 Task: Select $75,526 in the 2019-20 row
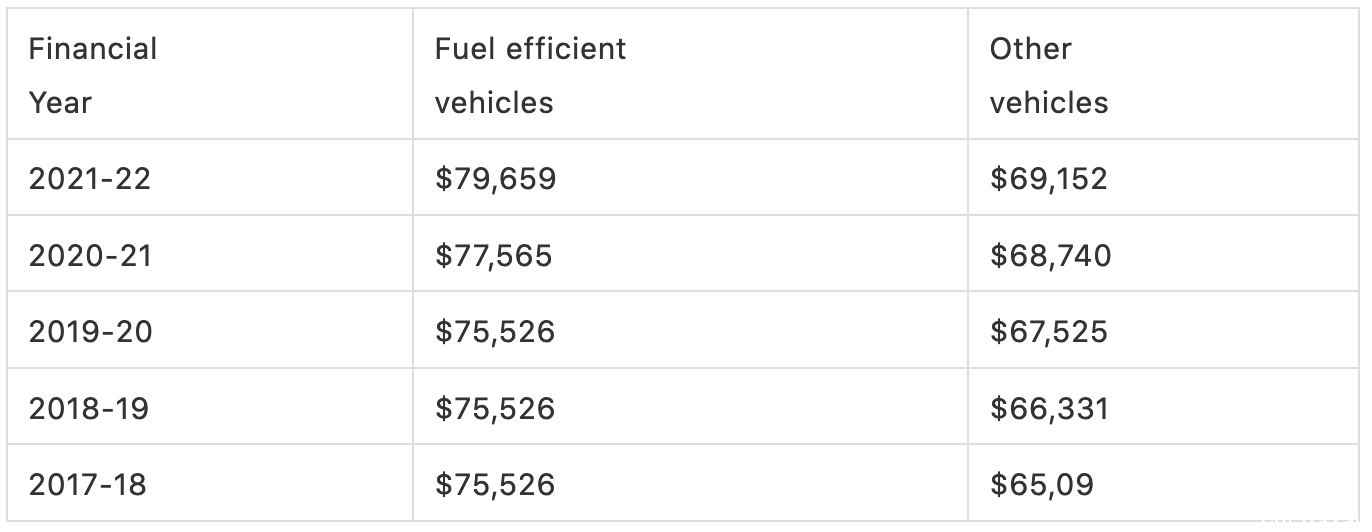click(494, 331)
